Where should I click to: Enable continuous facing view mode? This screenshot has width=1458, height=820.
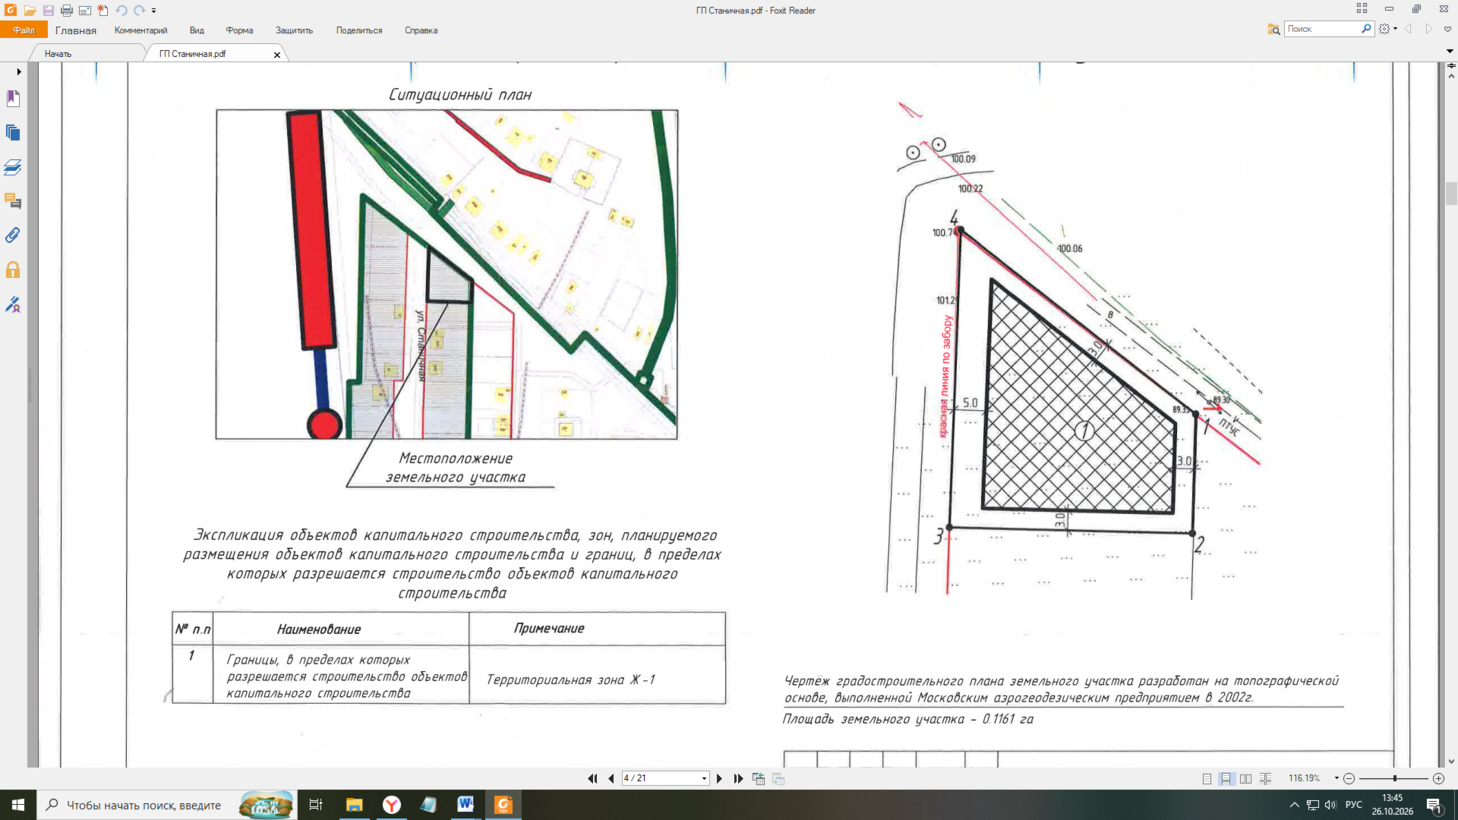[1265, 778]
